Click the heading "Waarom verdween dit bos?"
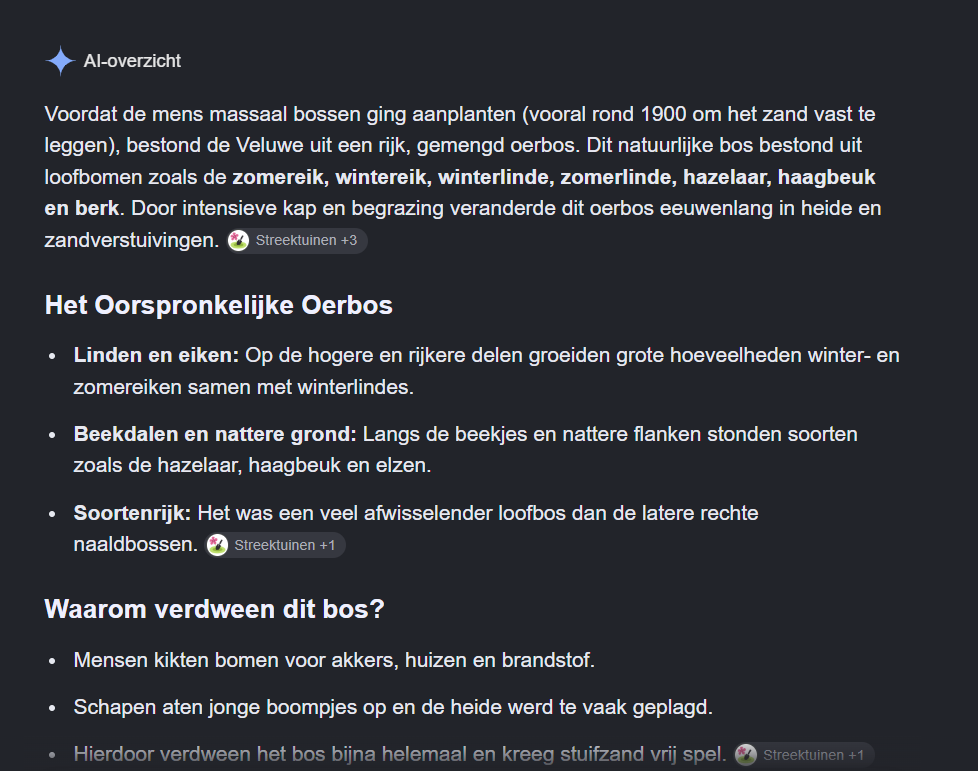 coord(215,609)
